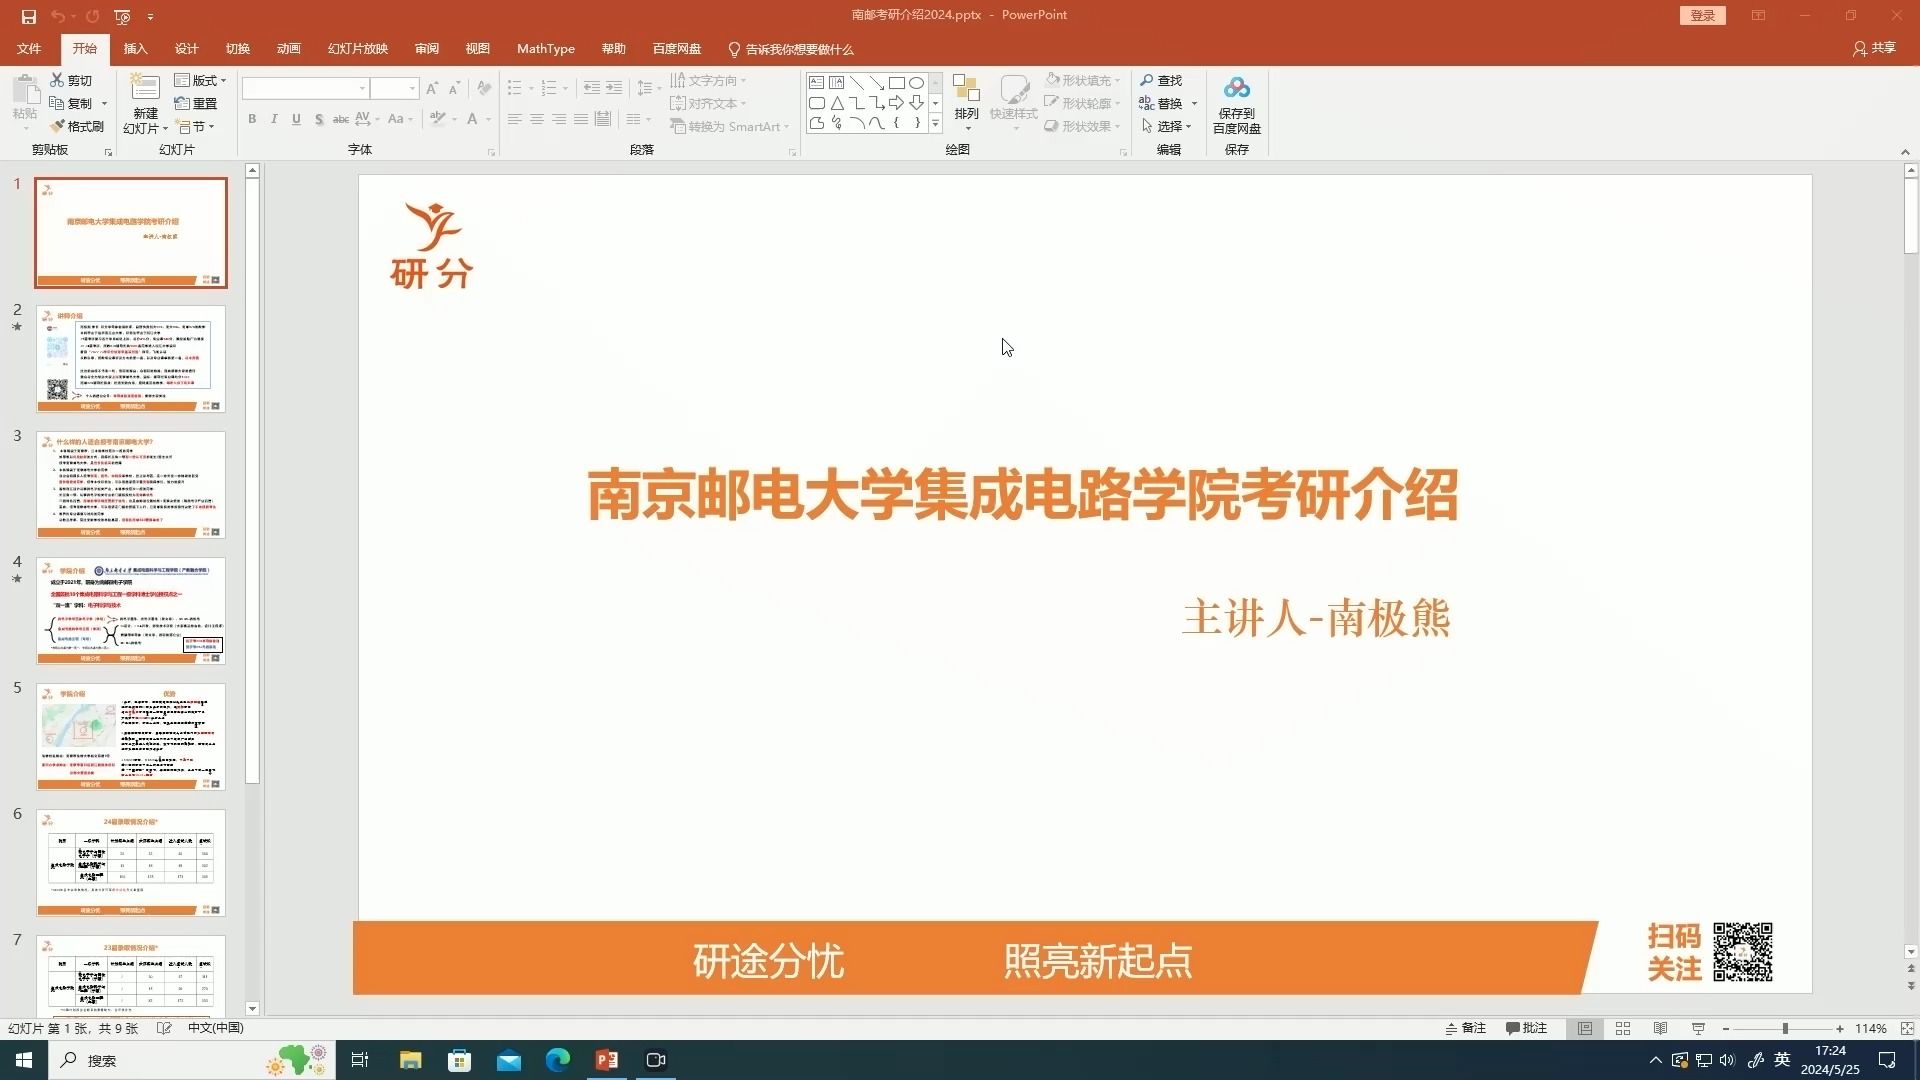Toggle strikethrough abc formatting
1920x1080 pixels.
(x=340, y=119)
